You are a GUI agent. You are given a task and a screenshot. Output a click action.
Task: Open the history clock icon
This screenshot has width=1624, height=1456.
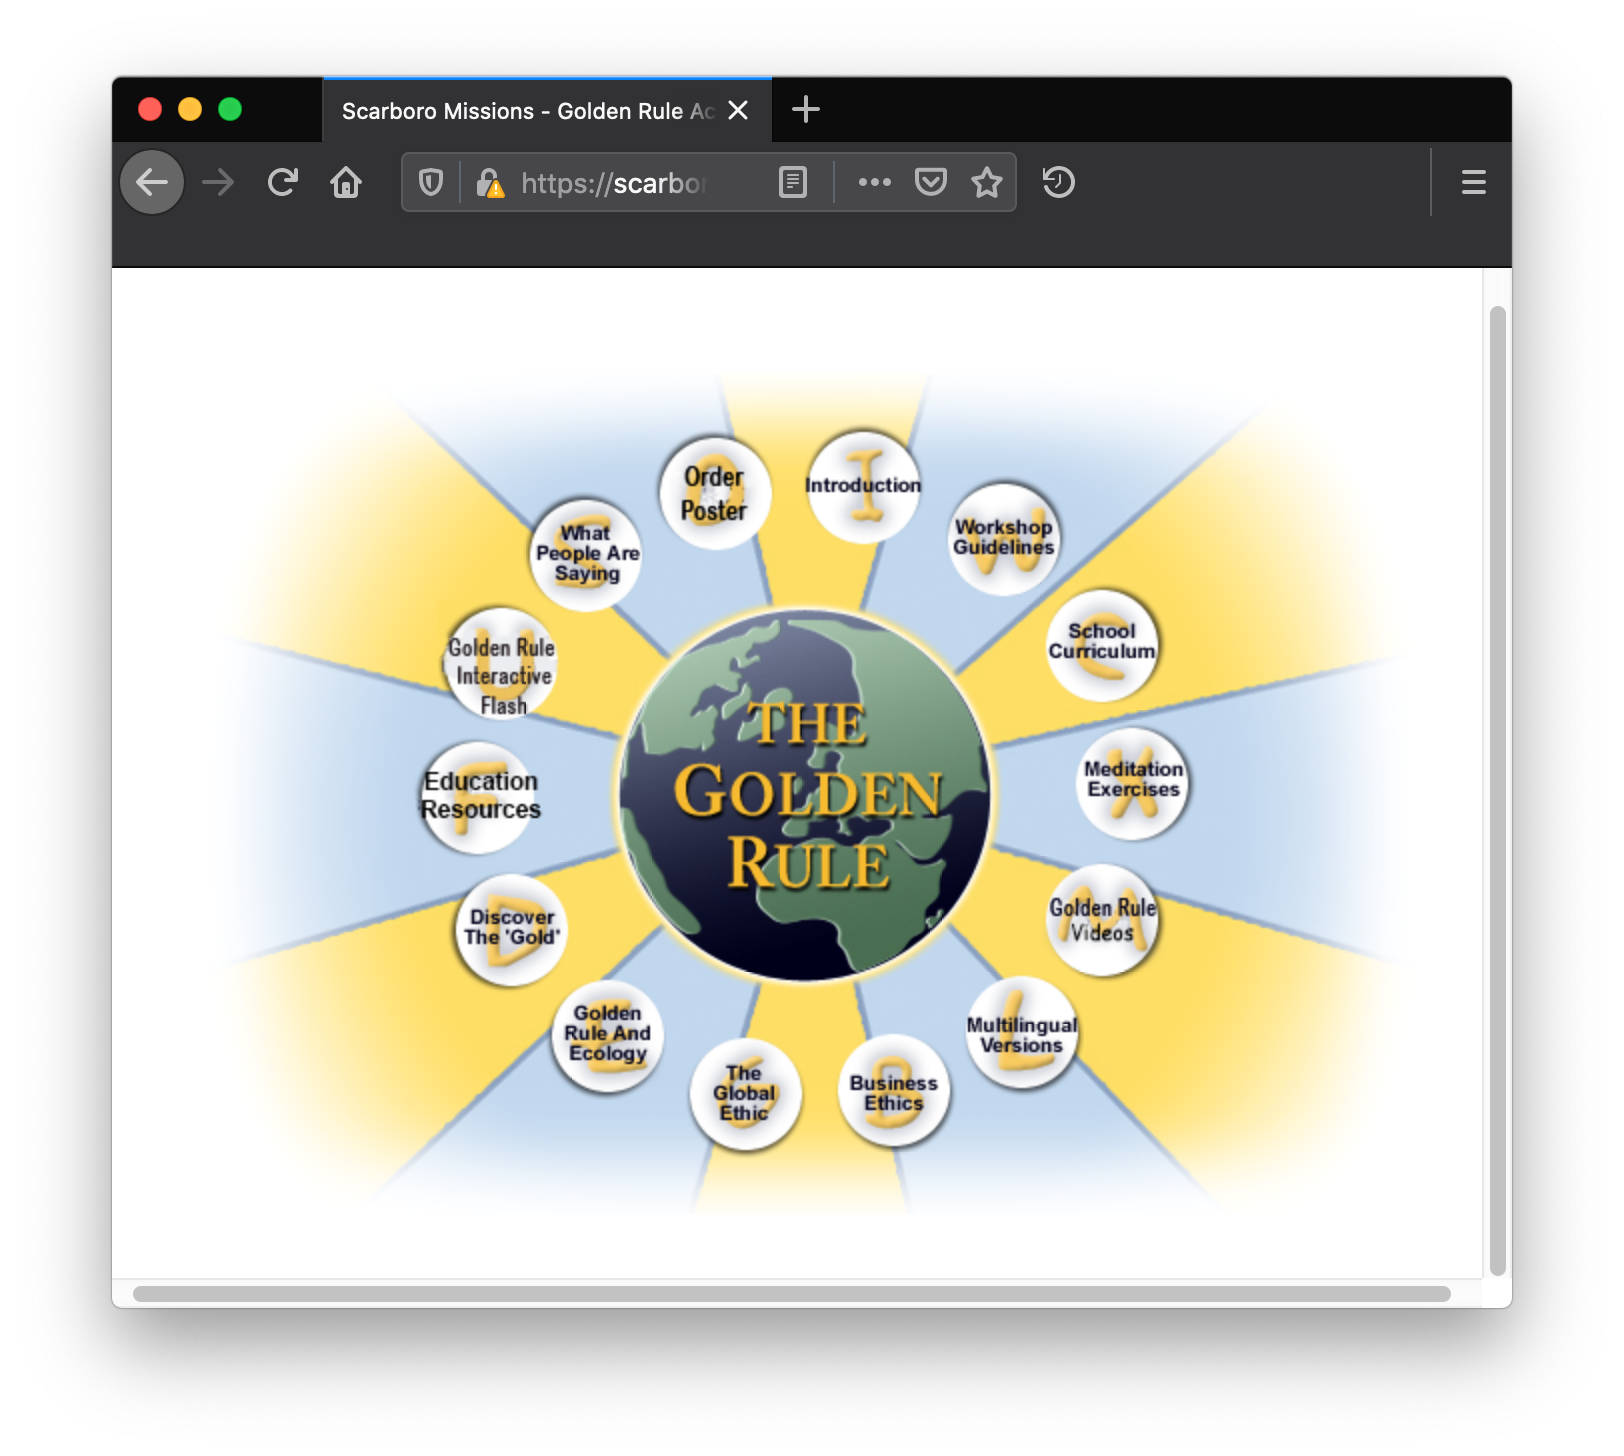click(1058, 183)
